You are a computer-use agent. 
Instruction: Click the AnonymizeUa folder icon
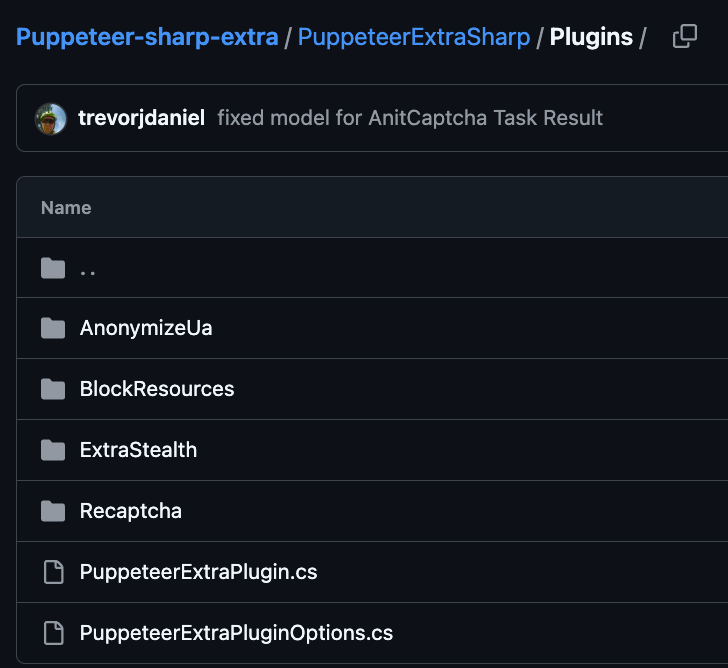53,328
